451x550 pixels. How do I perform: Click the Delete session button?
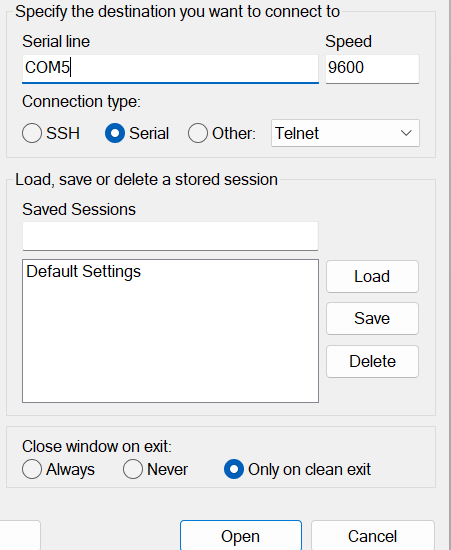pyautogui.click(x=372, y=361)
